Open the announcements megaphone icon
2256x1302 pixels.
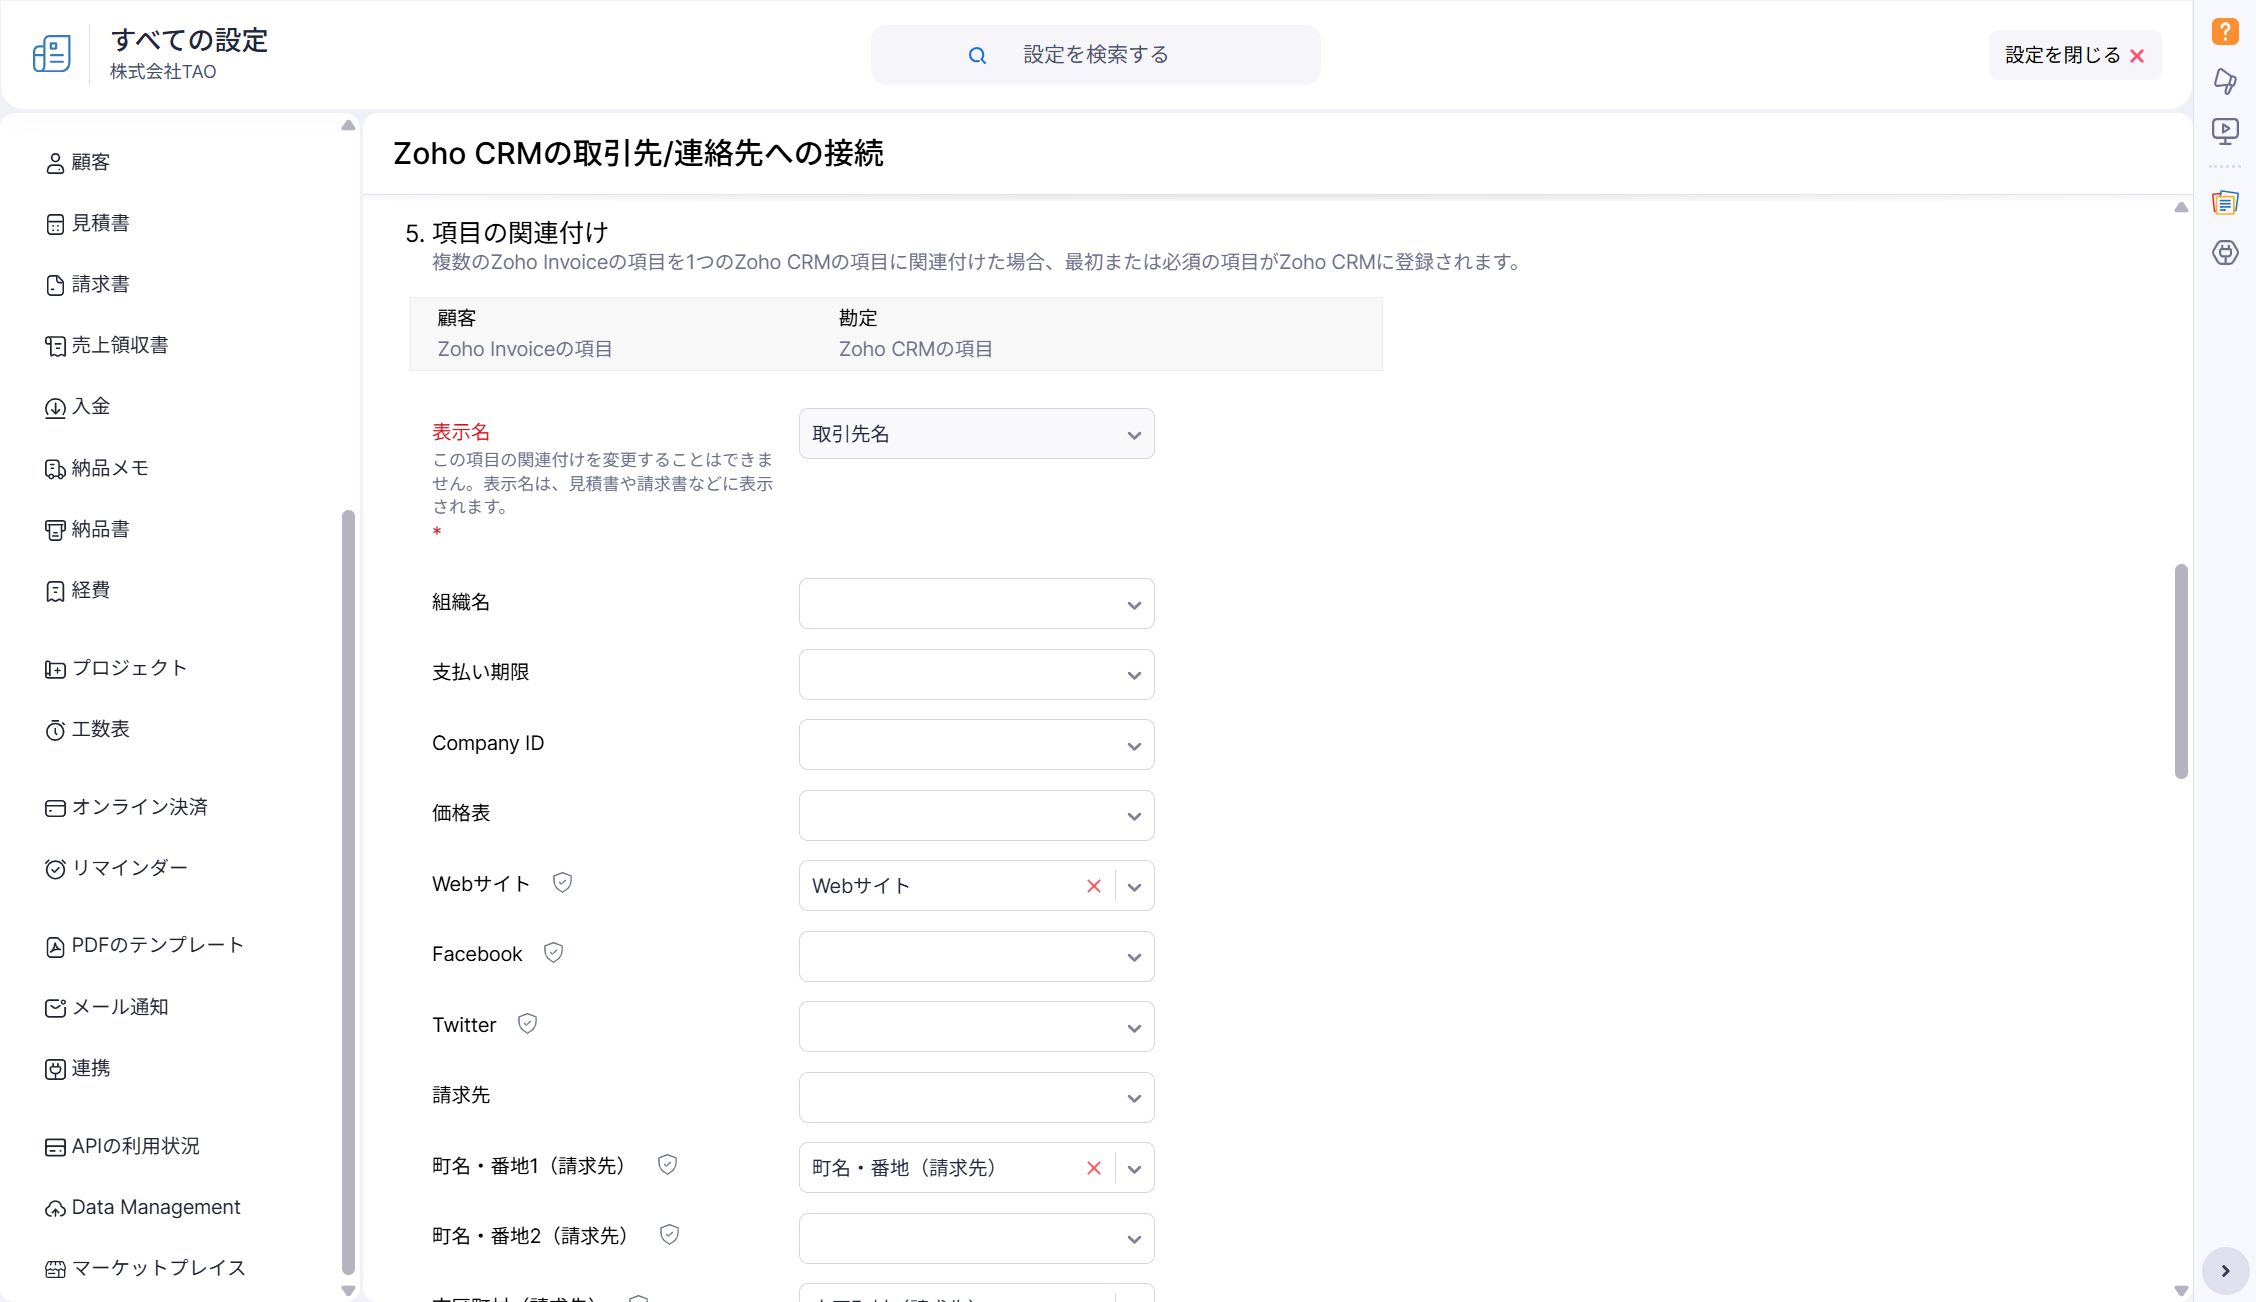tap(2225, 81)
